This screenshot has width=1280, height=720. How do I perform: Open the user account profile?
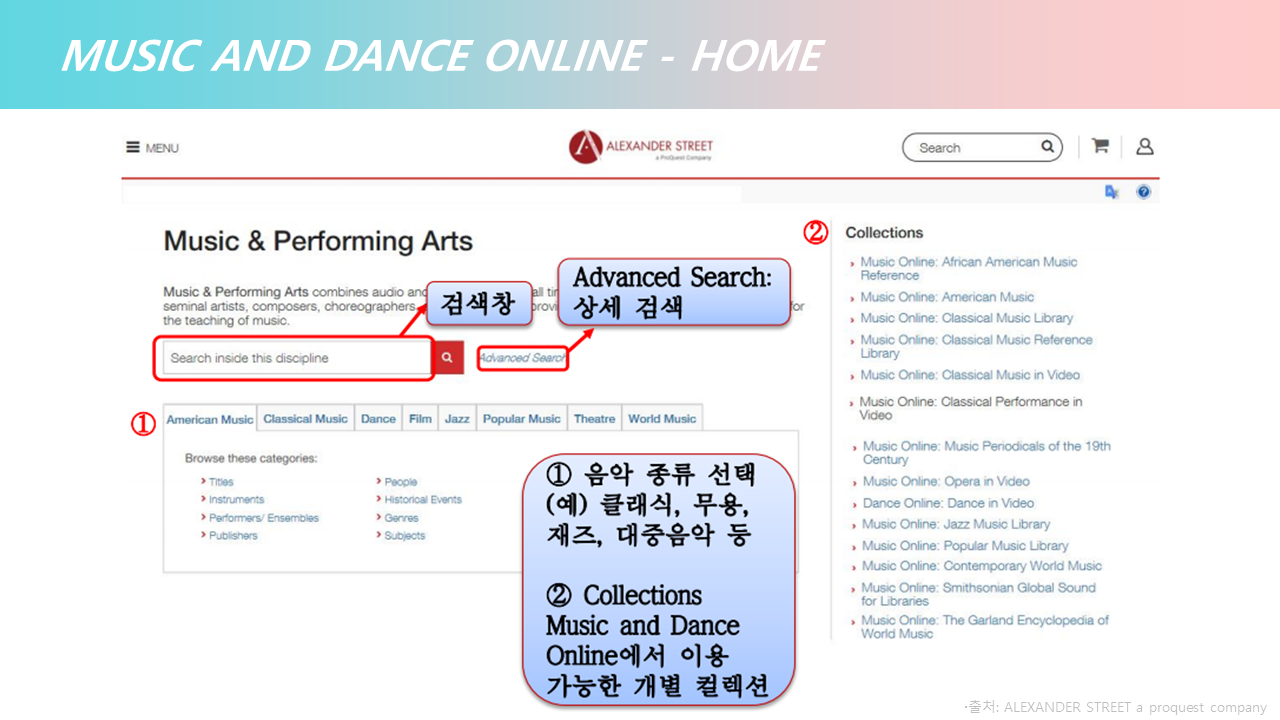(x=1145, y=146)
